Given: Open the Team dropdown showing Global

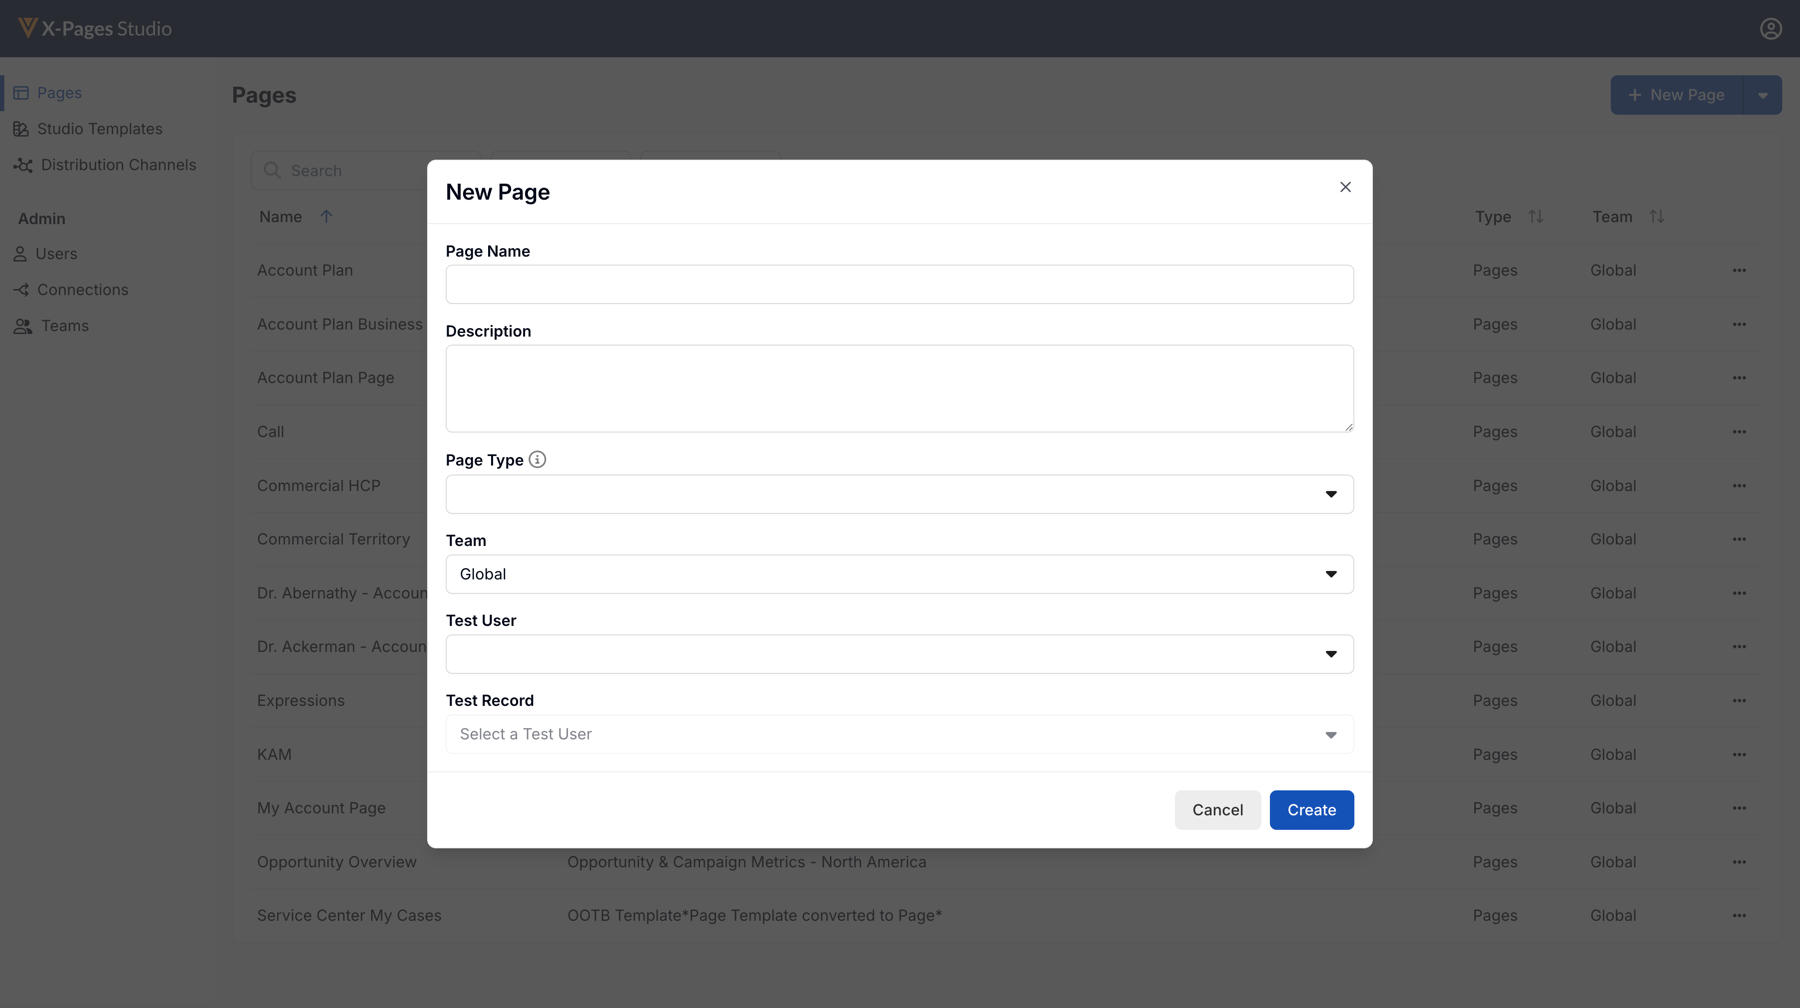Looking at the screenshot, I should click(899, 574).
